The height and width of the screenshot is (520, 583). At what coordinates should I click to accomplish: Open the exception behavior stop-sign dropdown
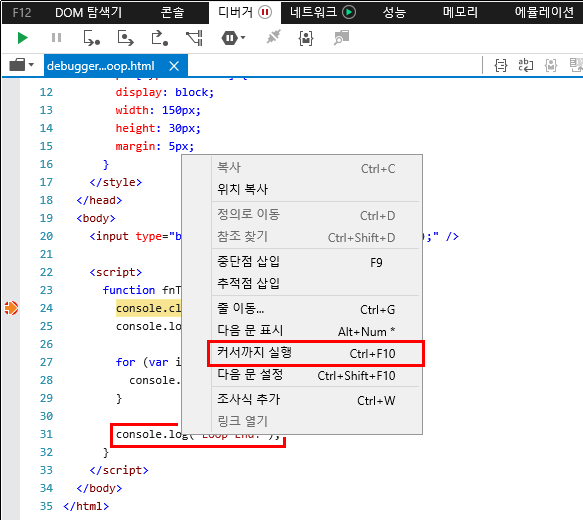[x=233, y=38]
